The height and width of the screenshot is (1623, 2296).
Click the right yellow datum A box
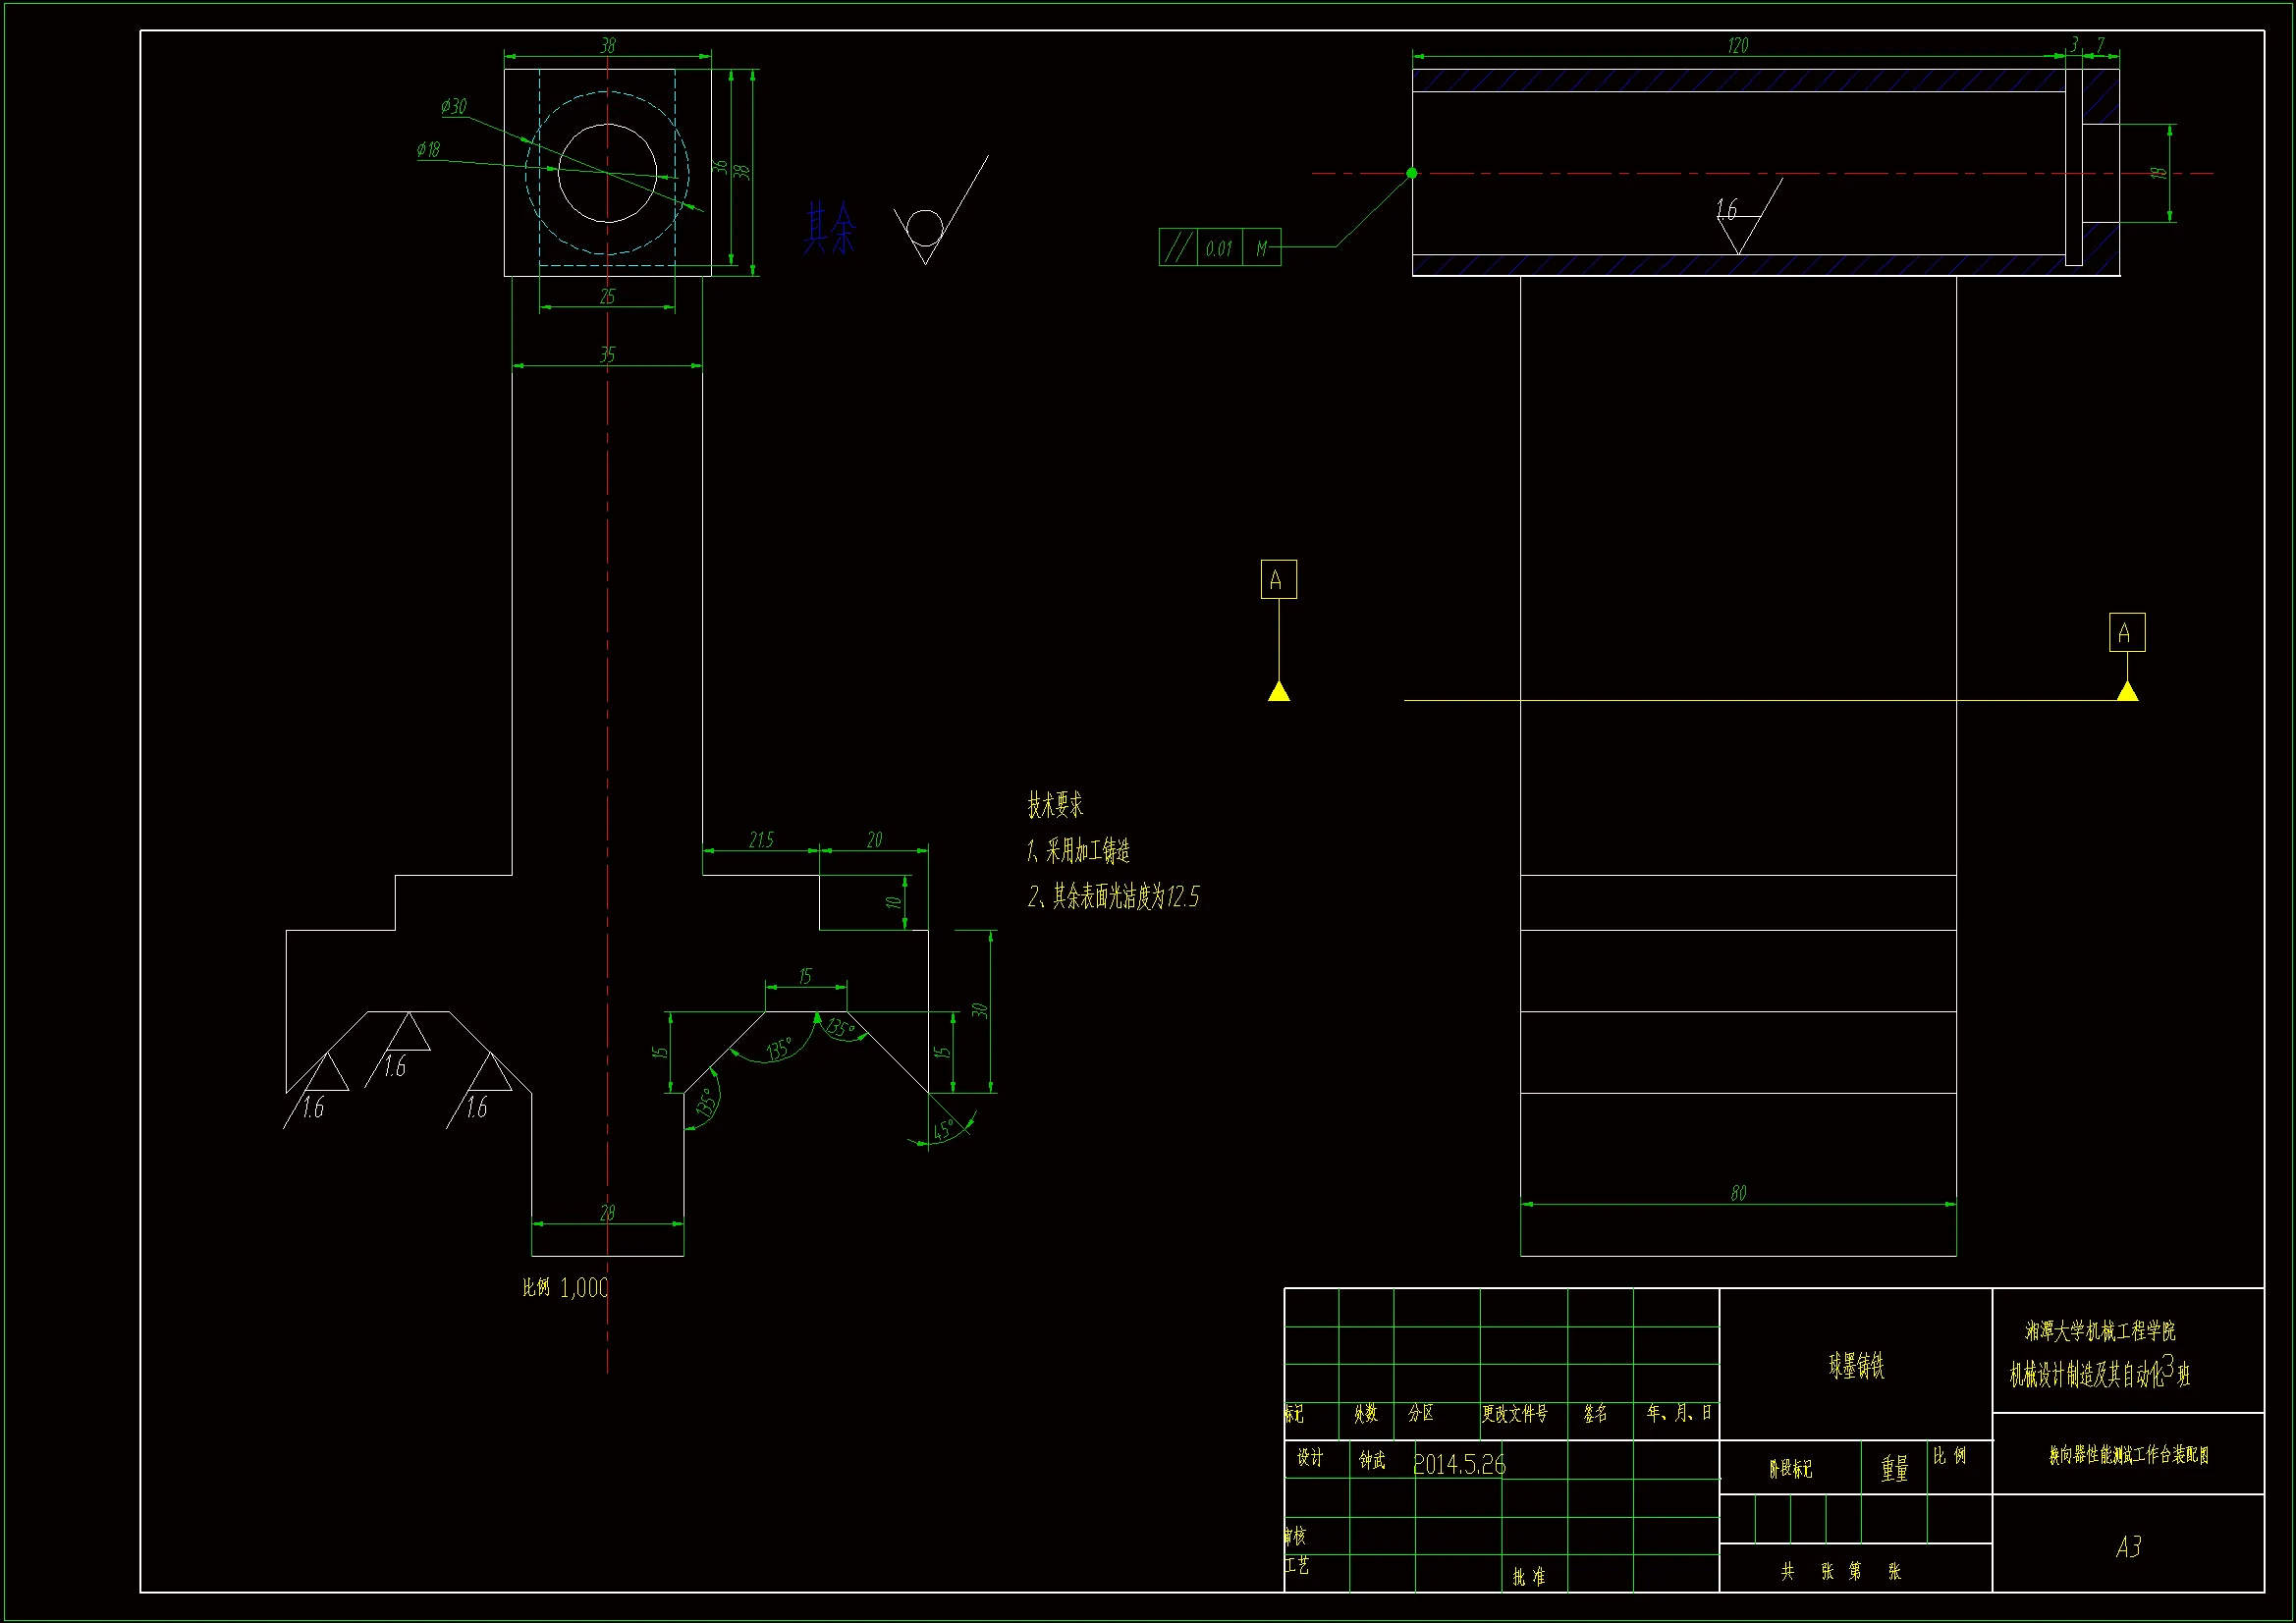tap(2126, 632)
